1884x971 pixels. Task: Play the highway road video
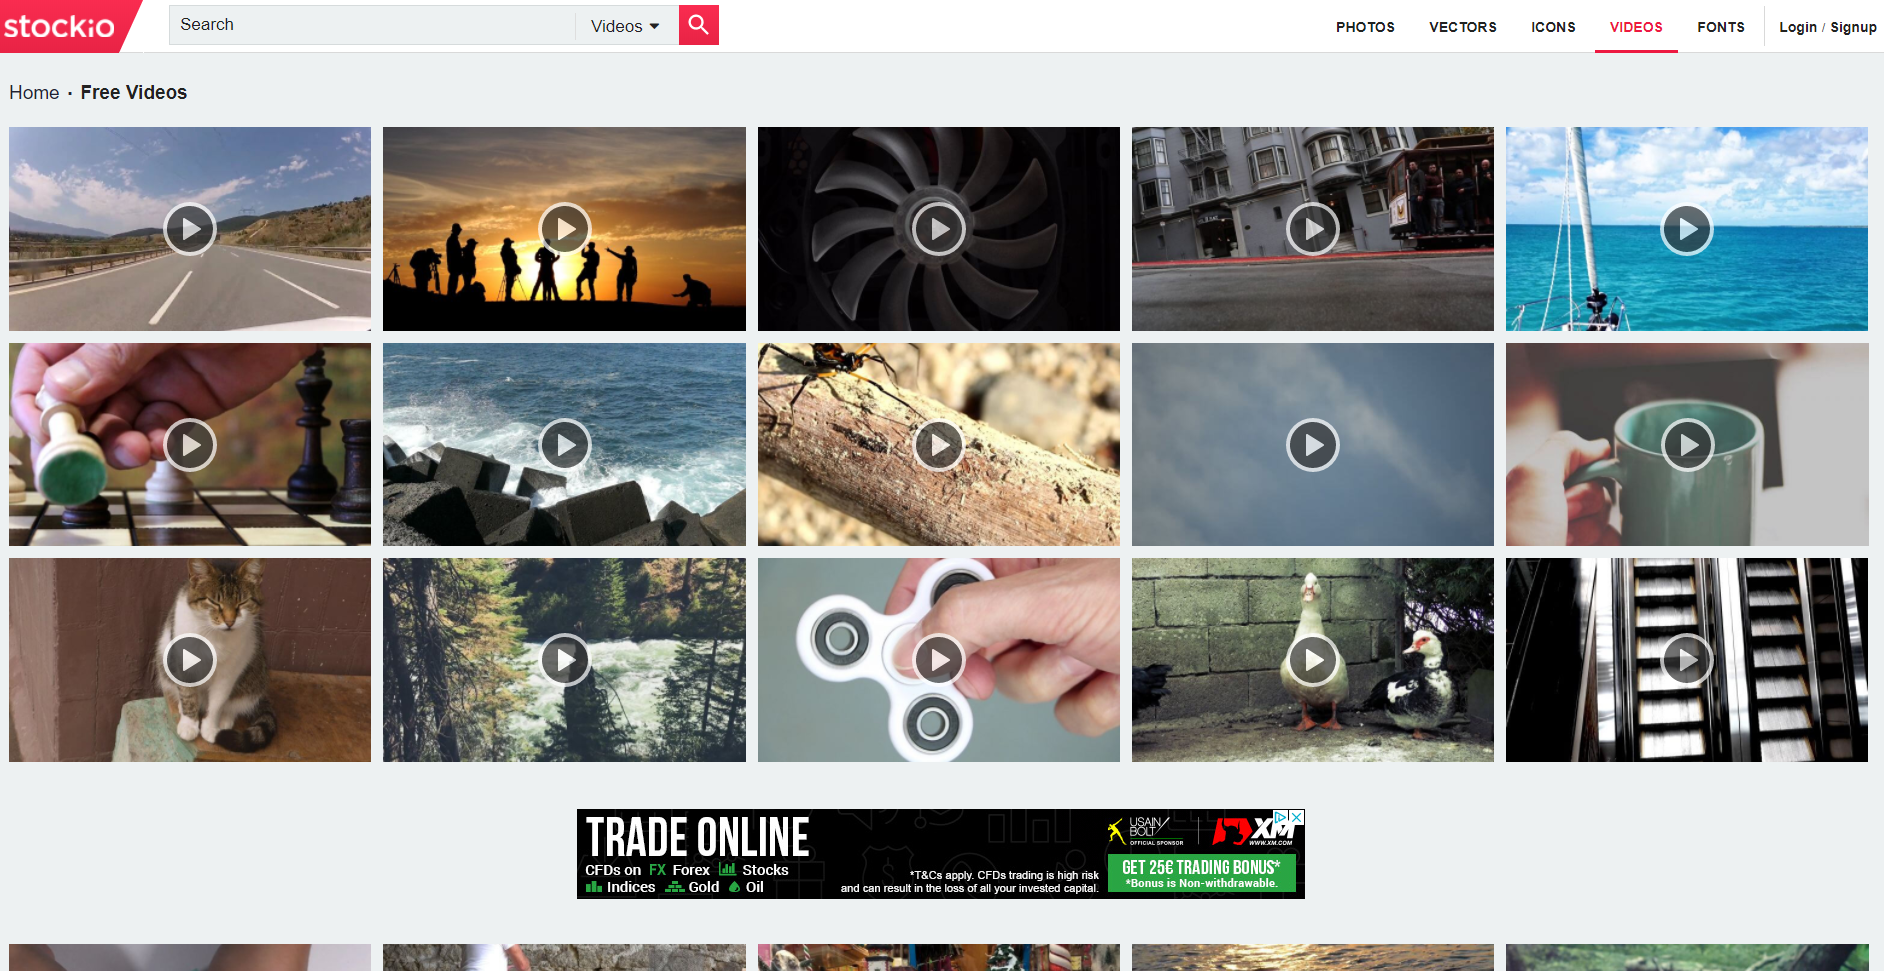point(190,229)
